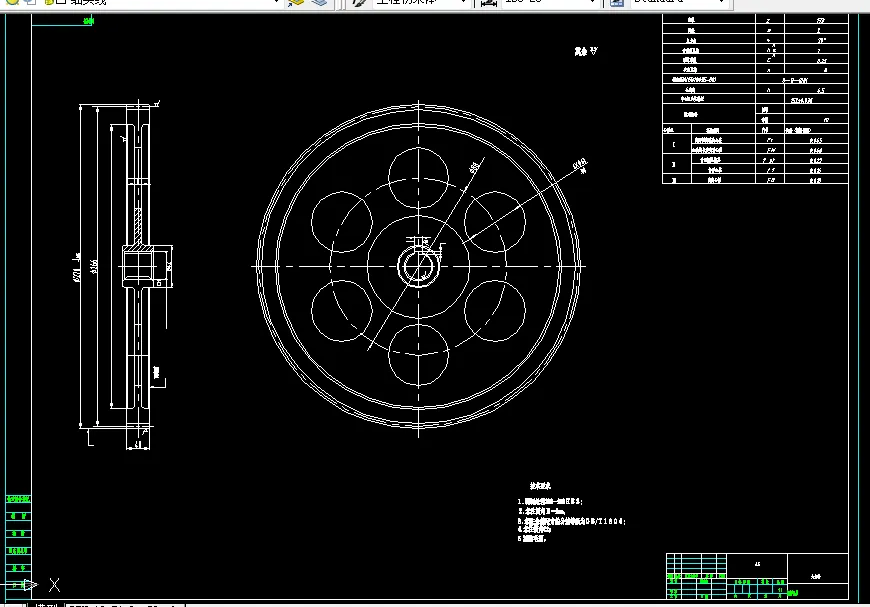Click the table style icon
The image size is (870, 607).
pyautogui.click(x=616, y=3)
